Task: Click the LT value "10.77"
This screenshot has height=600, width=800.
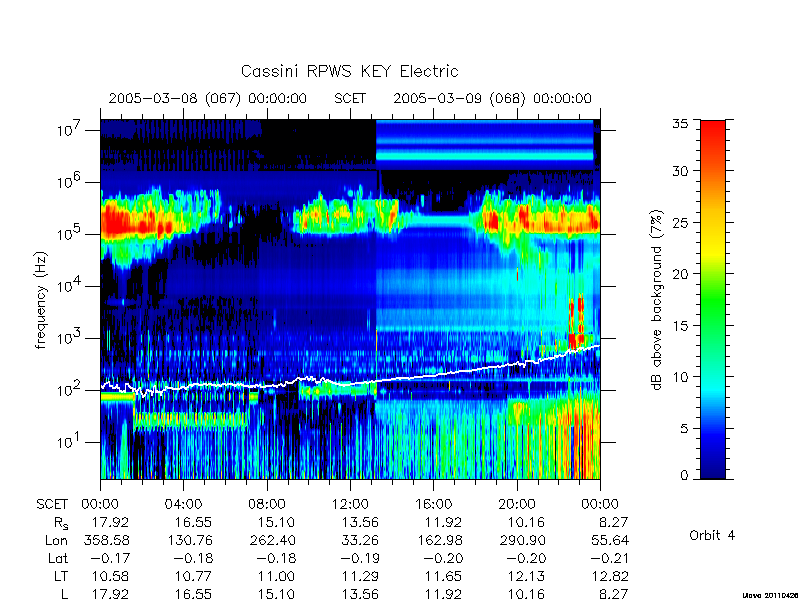Action: coord(194,576)
